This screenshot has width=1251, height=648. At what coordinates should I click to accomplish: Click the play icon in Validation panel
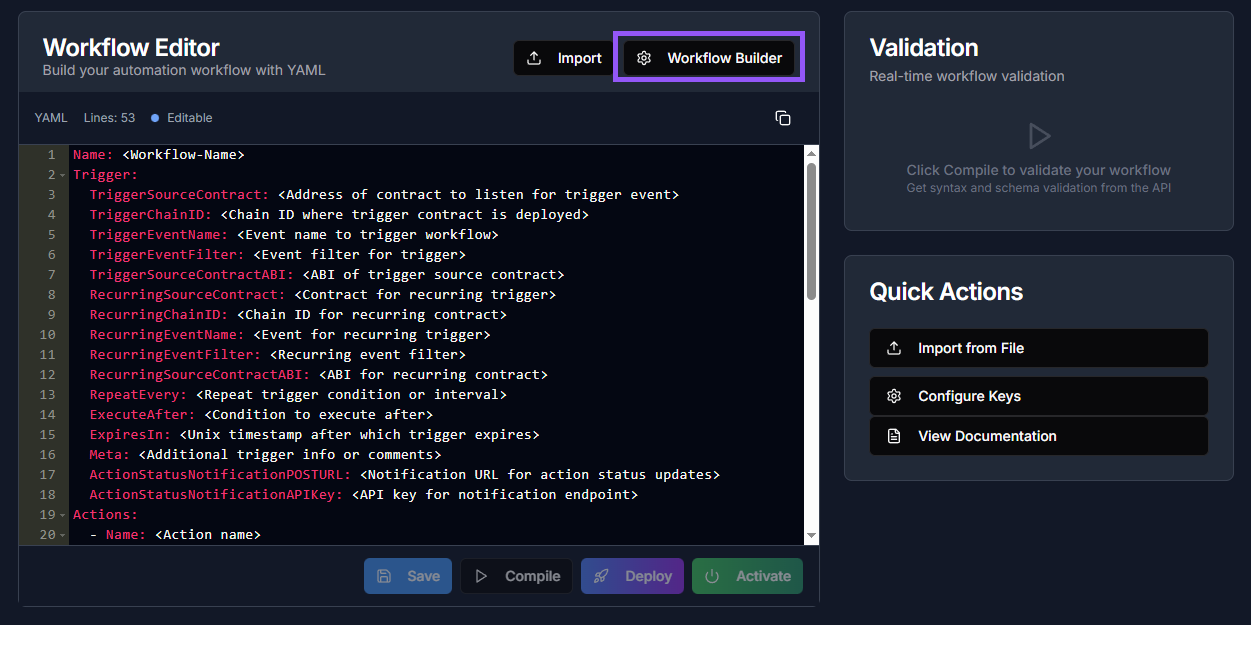click(x=1039, y=136)
